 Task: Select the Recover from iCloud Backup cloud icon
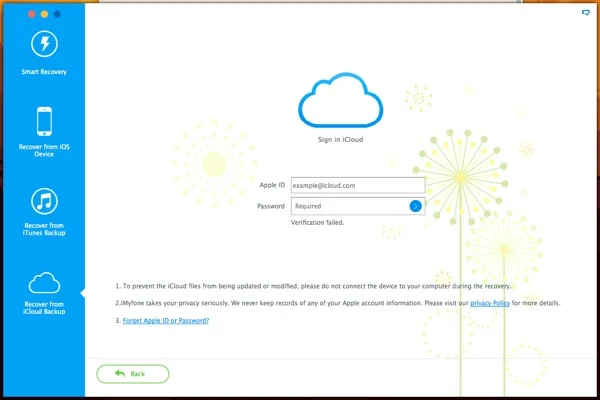pyautogui.click(x=44, y=283)
